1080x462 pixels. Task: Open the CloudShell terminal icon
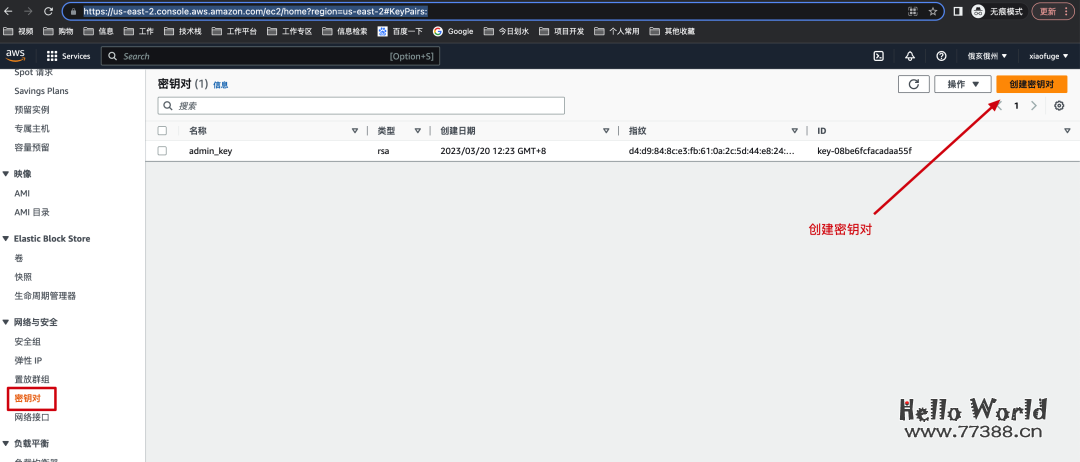879,56
